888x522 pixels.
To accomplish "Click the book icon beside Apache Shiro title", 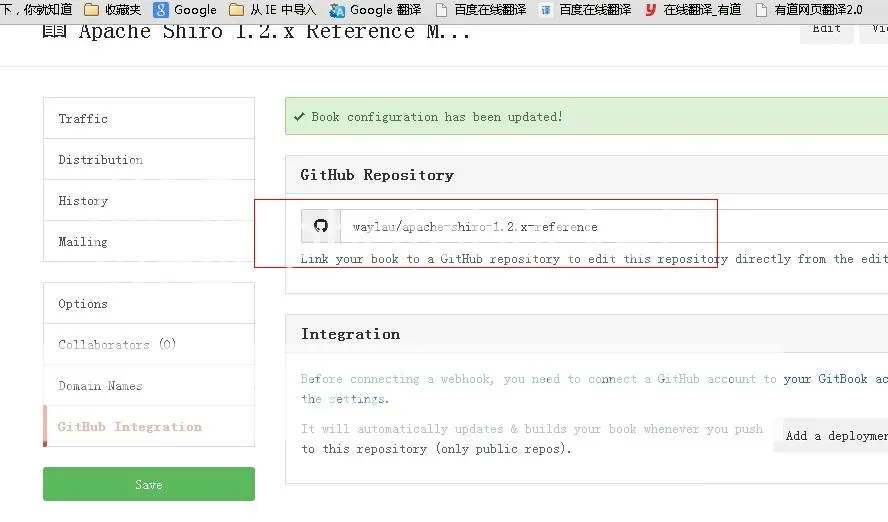I will click(x=54, y=31).
